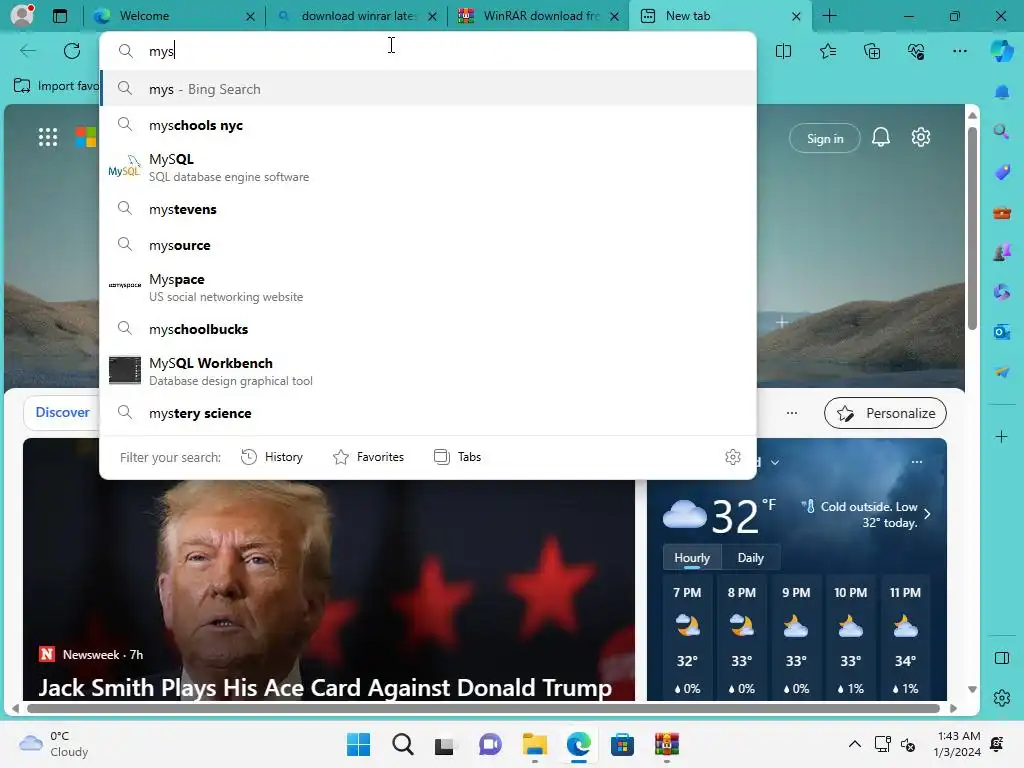The image size is (1024, 768).
Task: Choose the mysource suggestion
Action: point(428,245)
